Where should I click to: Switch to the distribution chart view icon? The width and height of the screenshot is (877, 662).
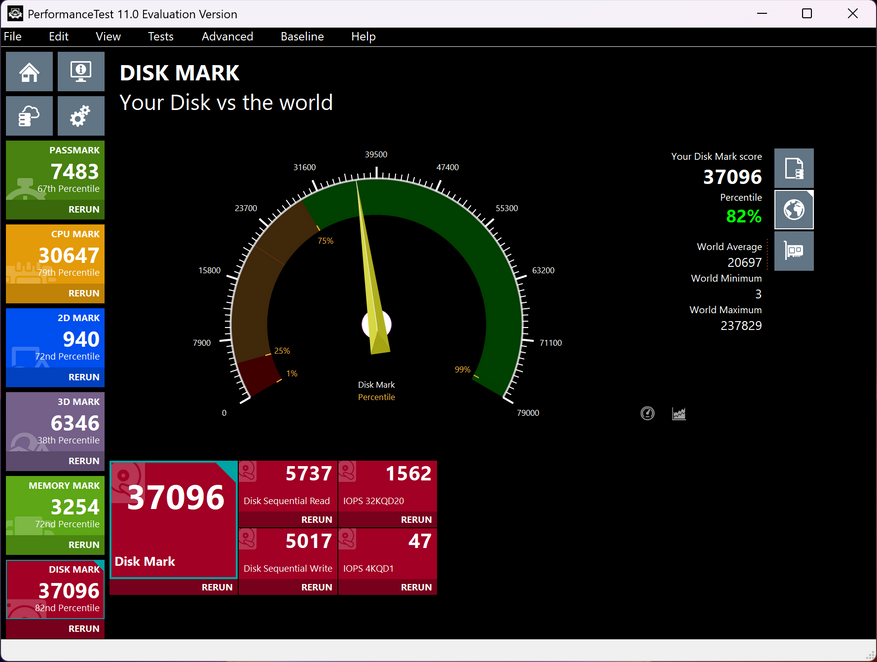[x=679, y=413]
